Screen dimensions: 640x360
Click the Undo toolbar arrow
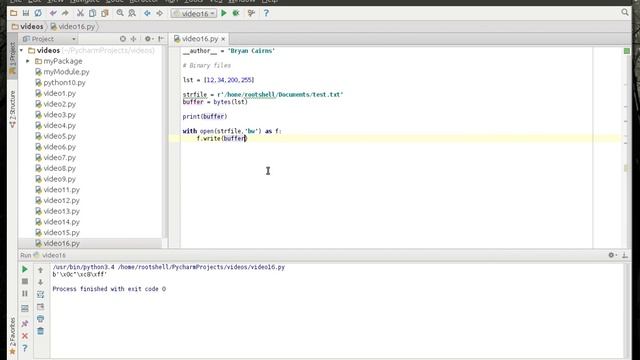coord(53,13)
